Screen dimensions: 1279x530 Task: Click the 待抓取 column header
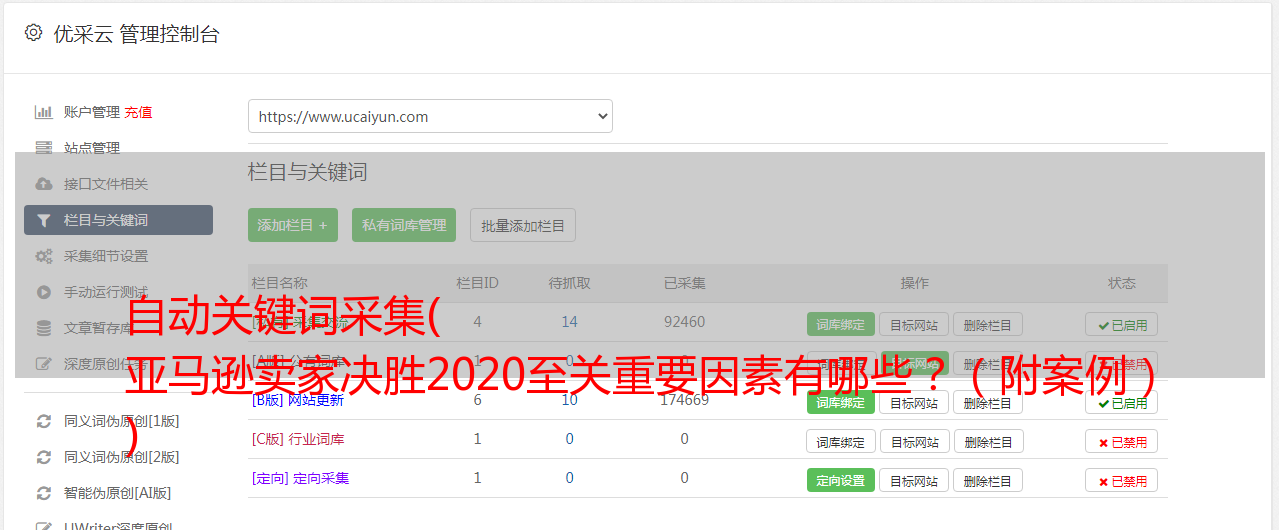(x=569, y=283)
